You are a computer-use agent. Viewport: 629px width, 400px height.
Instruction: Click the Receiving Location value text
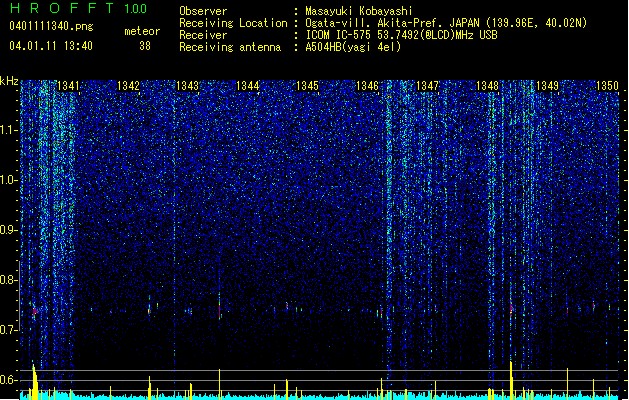click(446, 23)
